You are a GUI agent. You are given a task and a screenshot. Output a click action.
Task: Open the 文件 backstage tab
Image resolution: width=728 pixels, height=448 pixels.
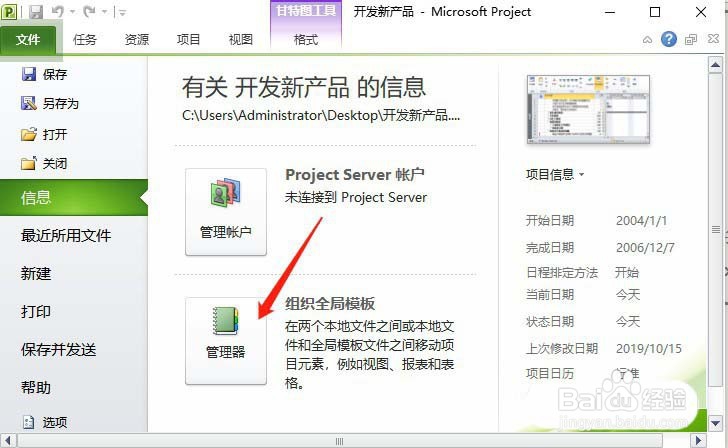[28, 40]
